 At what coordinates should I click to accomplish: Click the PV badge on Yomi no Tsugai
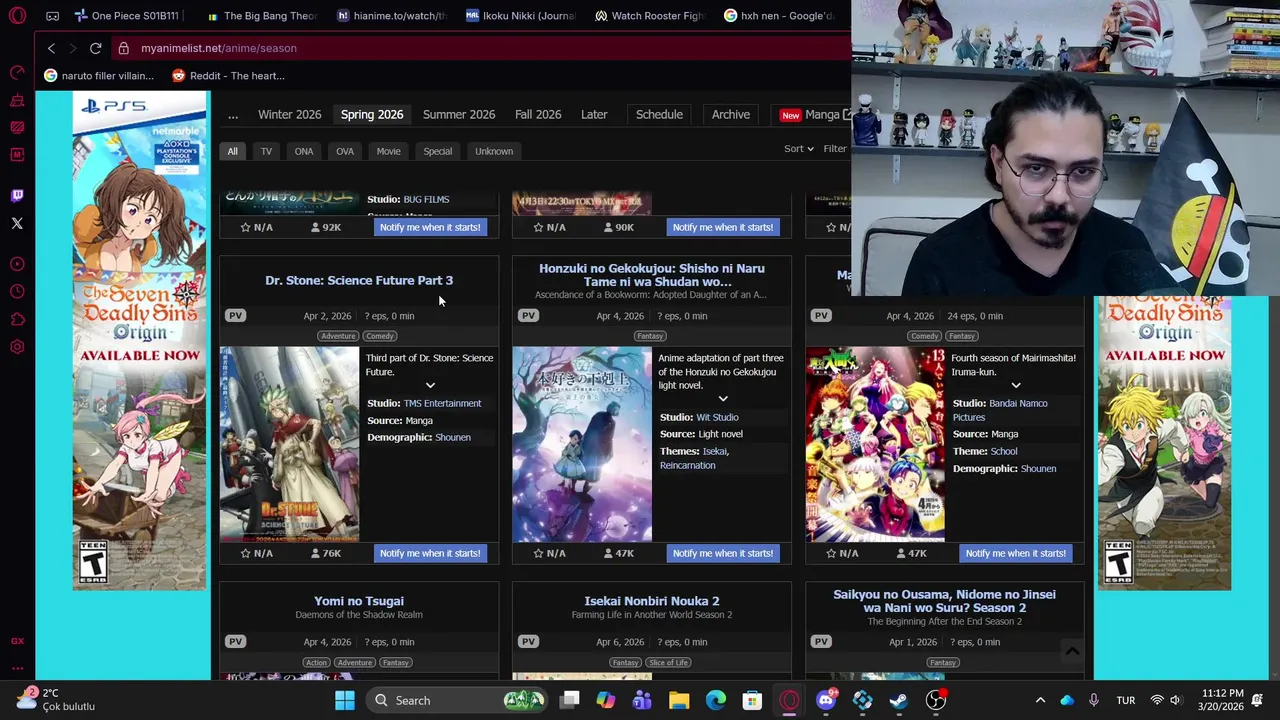pos(235,641)
